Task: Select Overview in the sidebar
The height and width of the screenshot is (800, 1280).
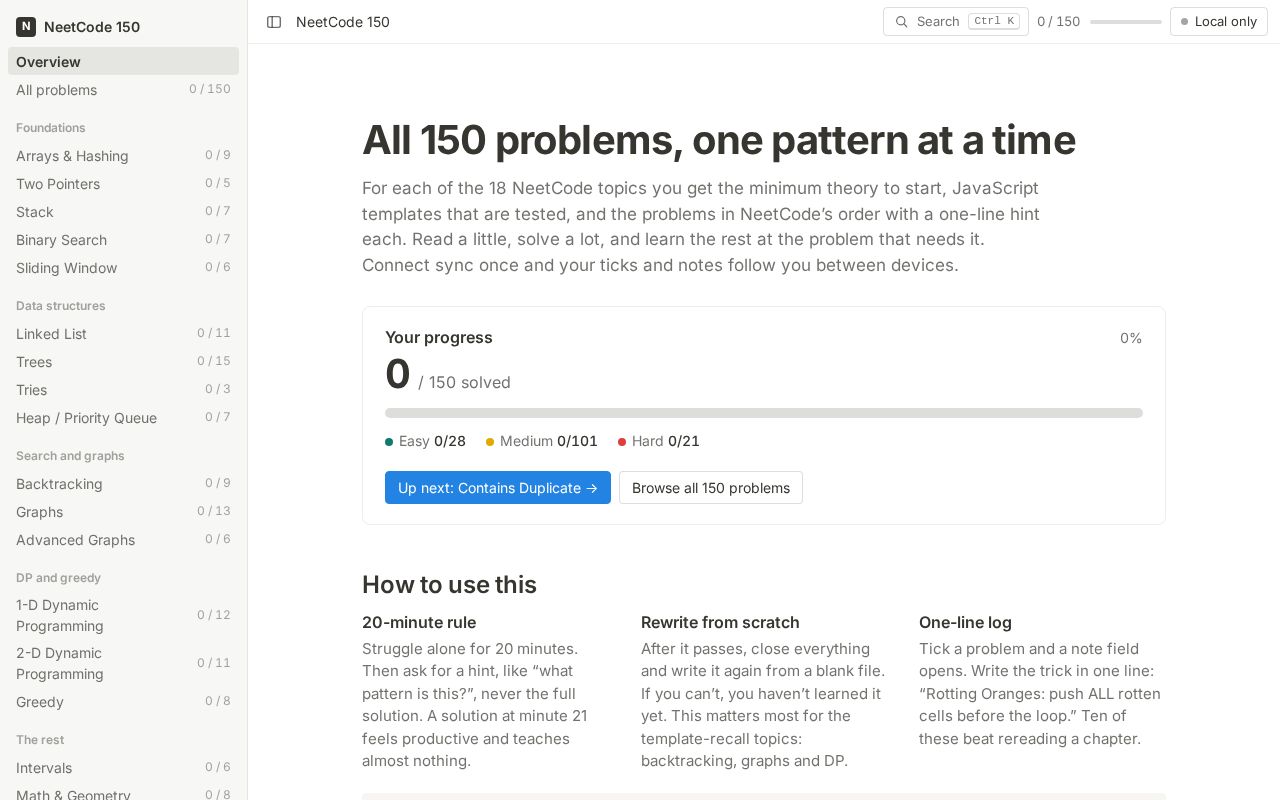Action: click(x=123, y=61)
